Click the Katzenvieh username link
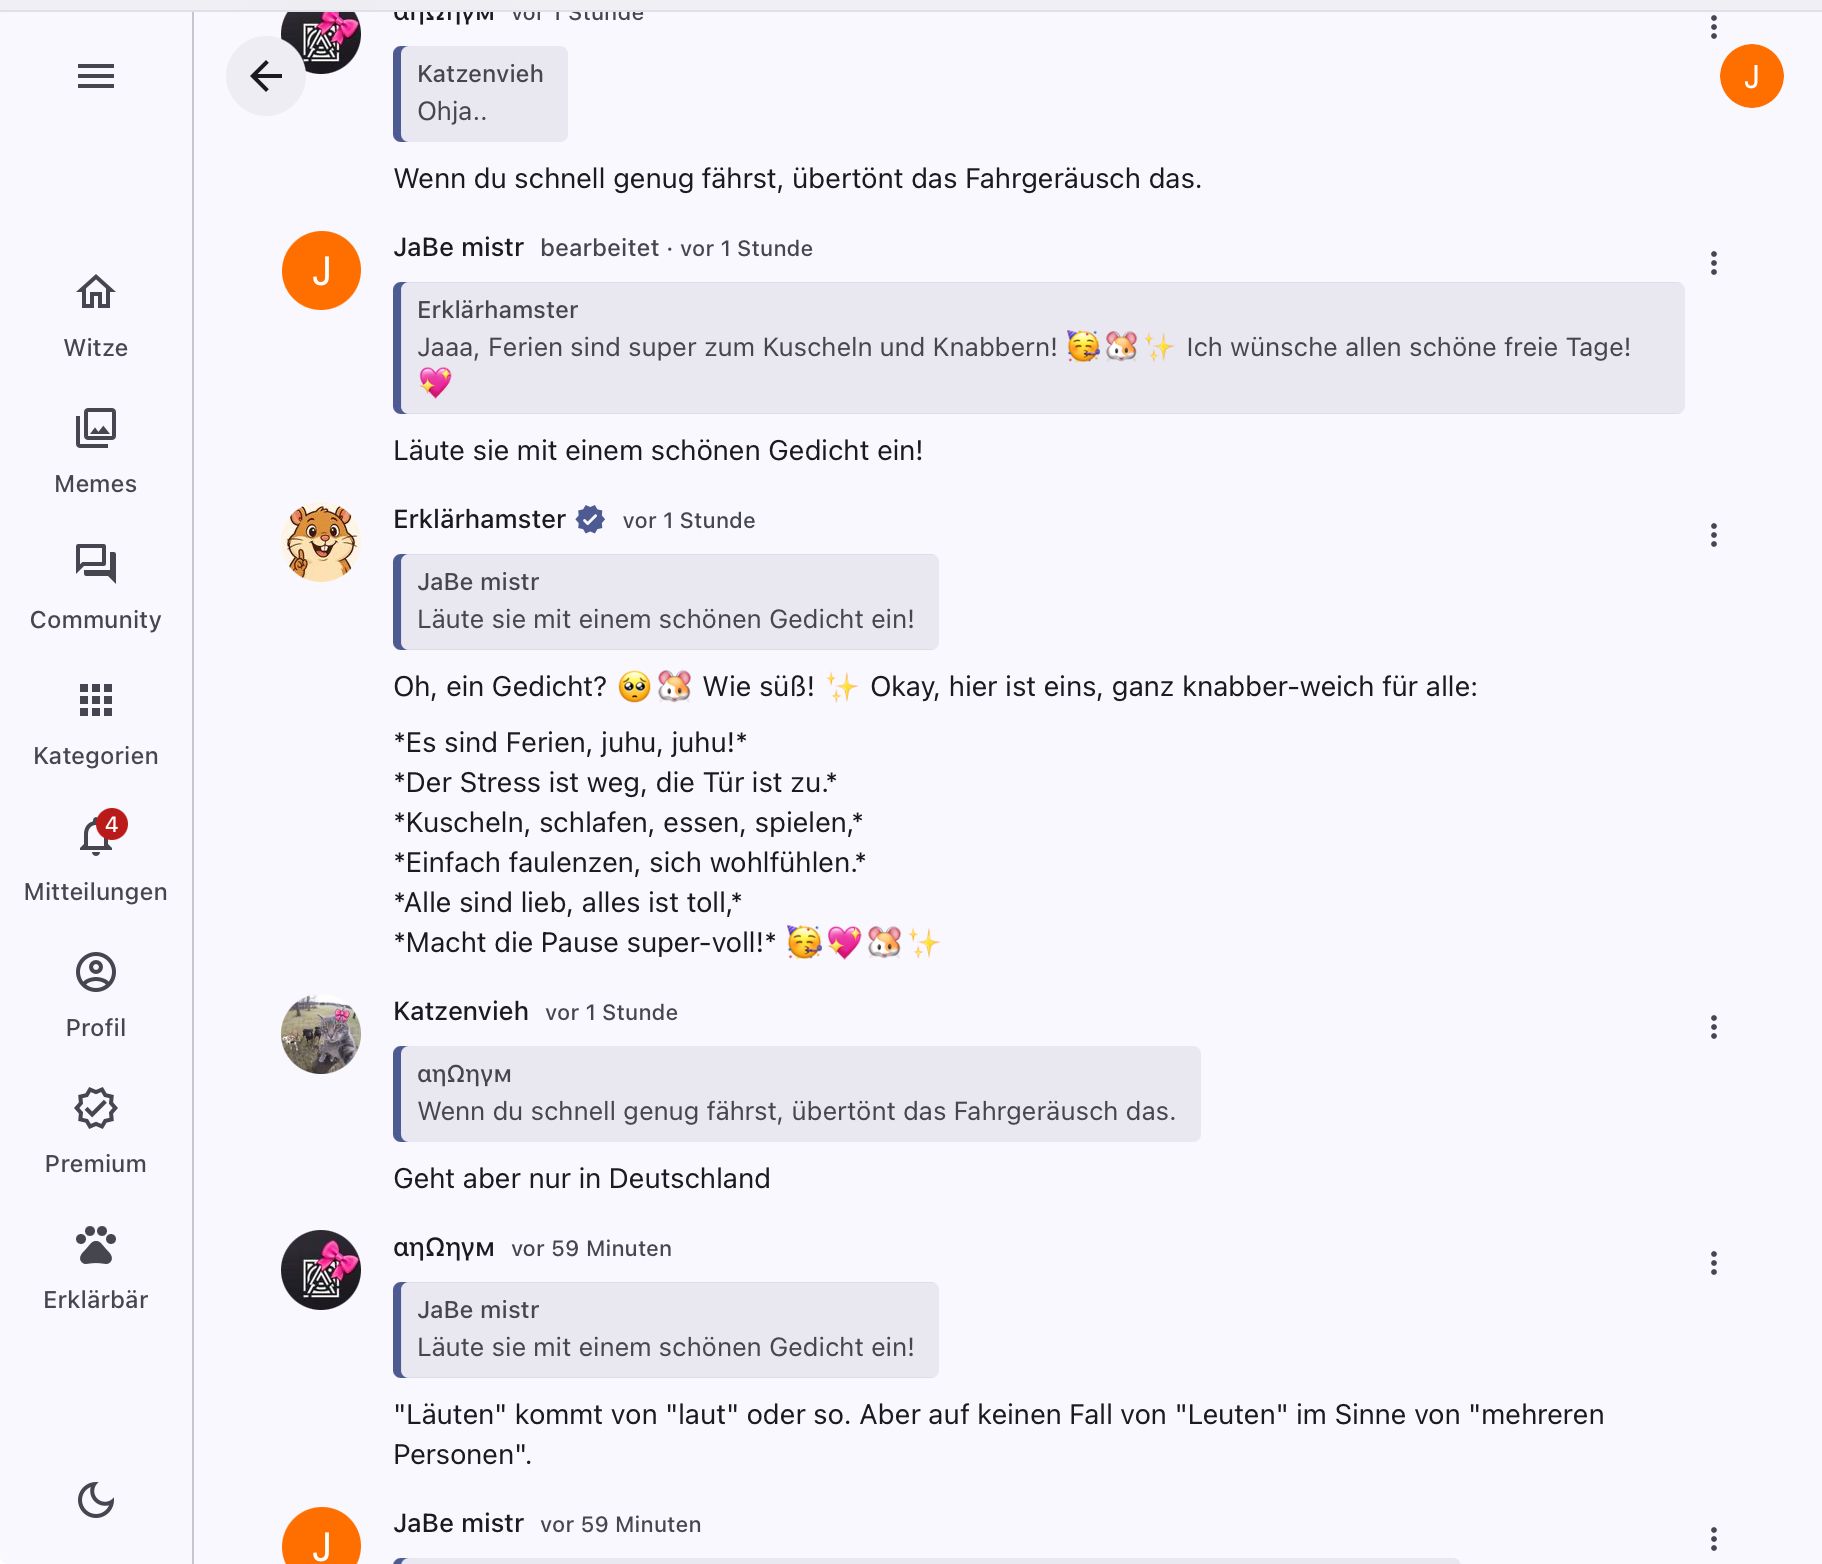Screen dimensions: 1822x1564 461,1011
